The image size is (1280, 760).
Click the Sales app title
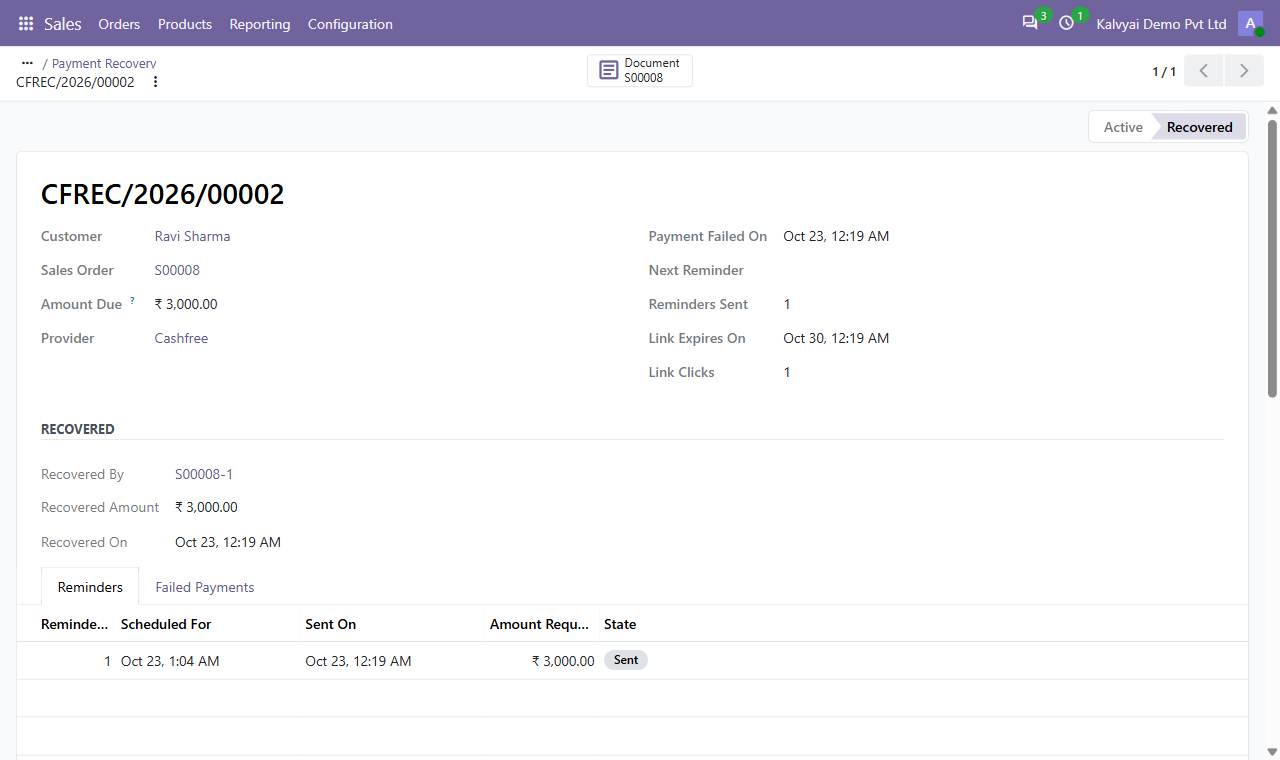point(63,23)
